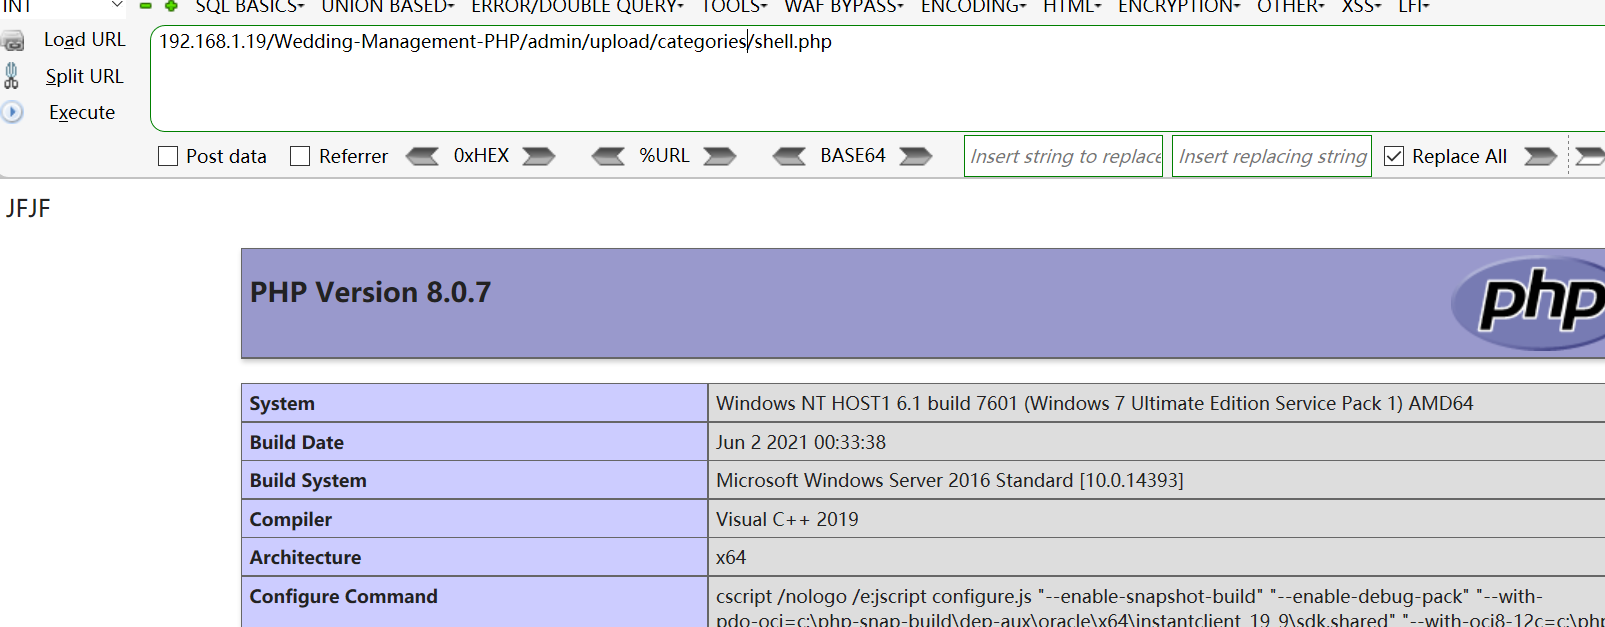The image size is (1605, 627).
Task: Click the Microsoft Windows Server 2016 Standard value
Action: [950, 480]
